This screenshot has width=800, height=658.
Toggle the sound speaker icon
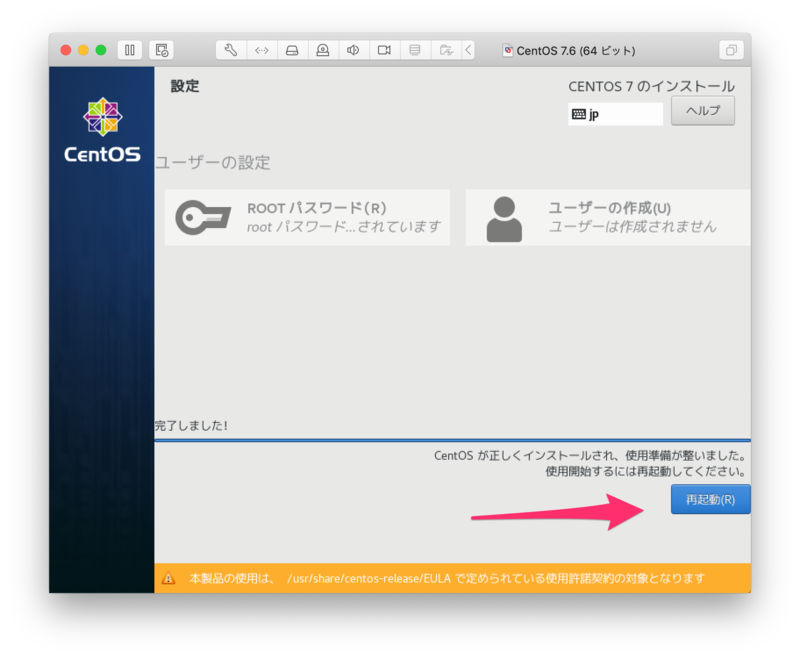click(x=353, y=50)
